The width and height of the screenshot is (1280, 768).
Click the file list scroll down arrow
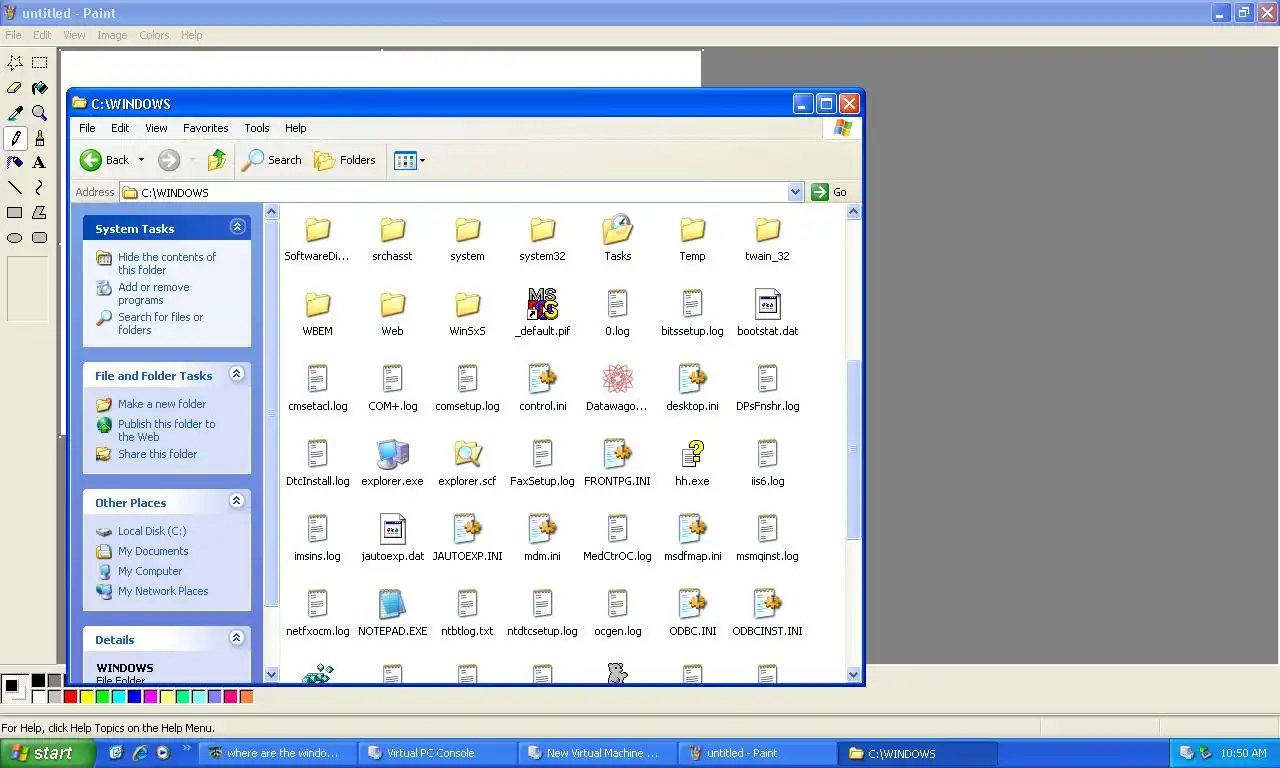853,675
